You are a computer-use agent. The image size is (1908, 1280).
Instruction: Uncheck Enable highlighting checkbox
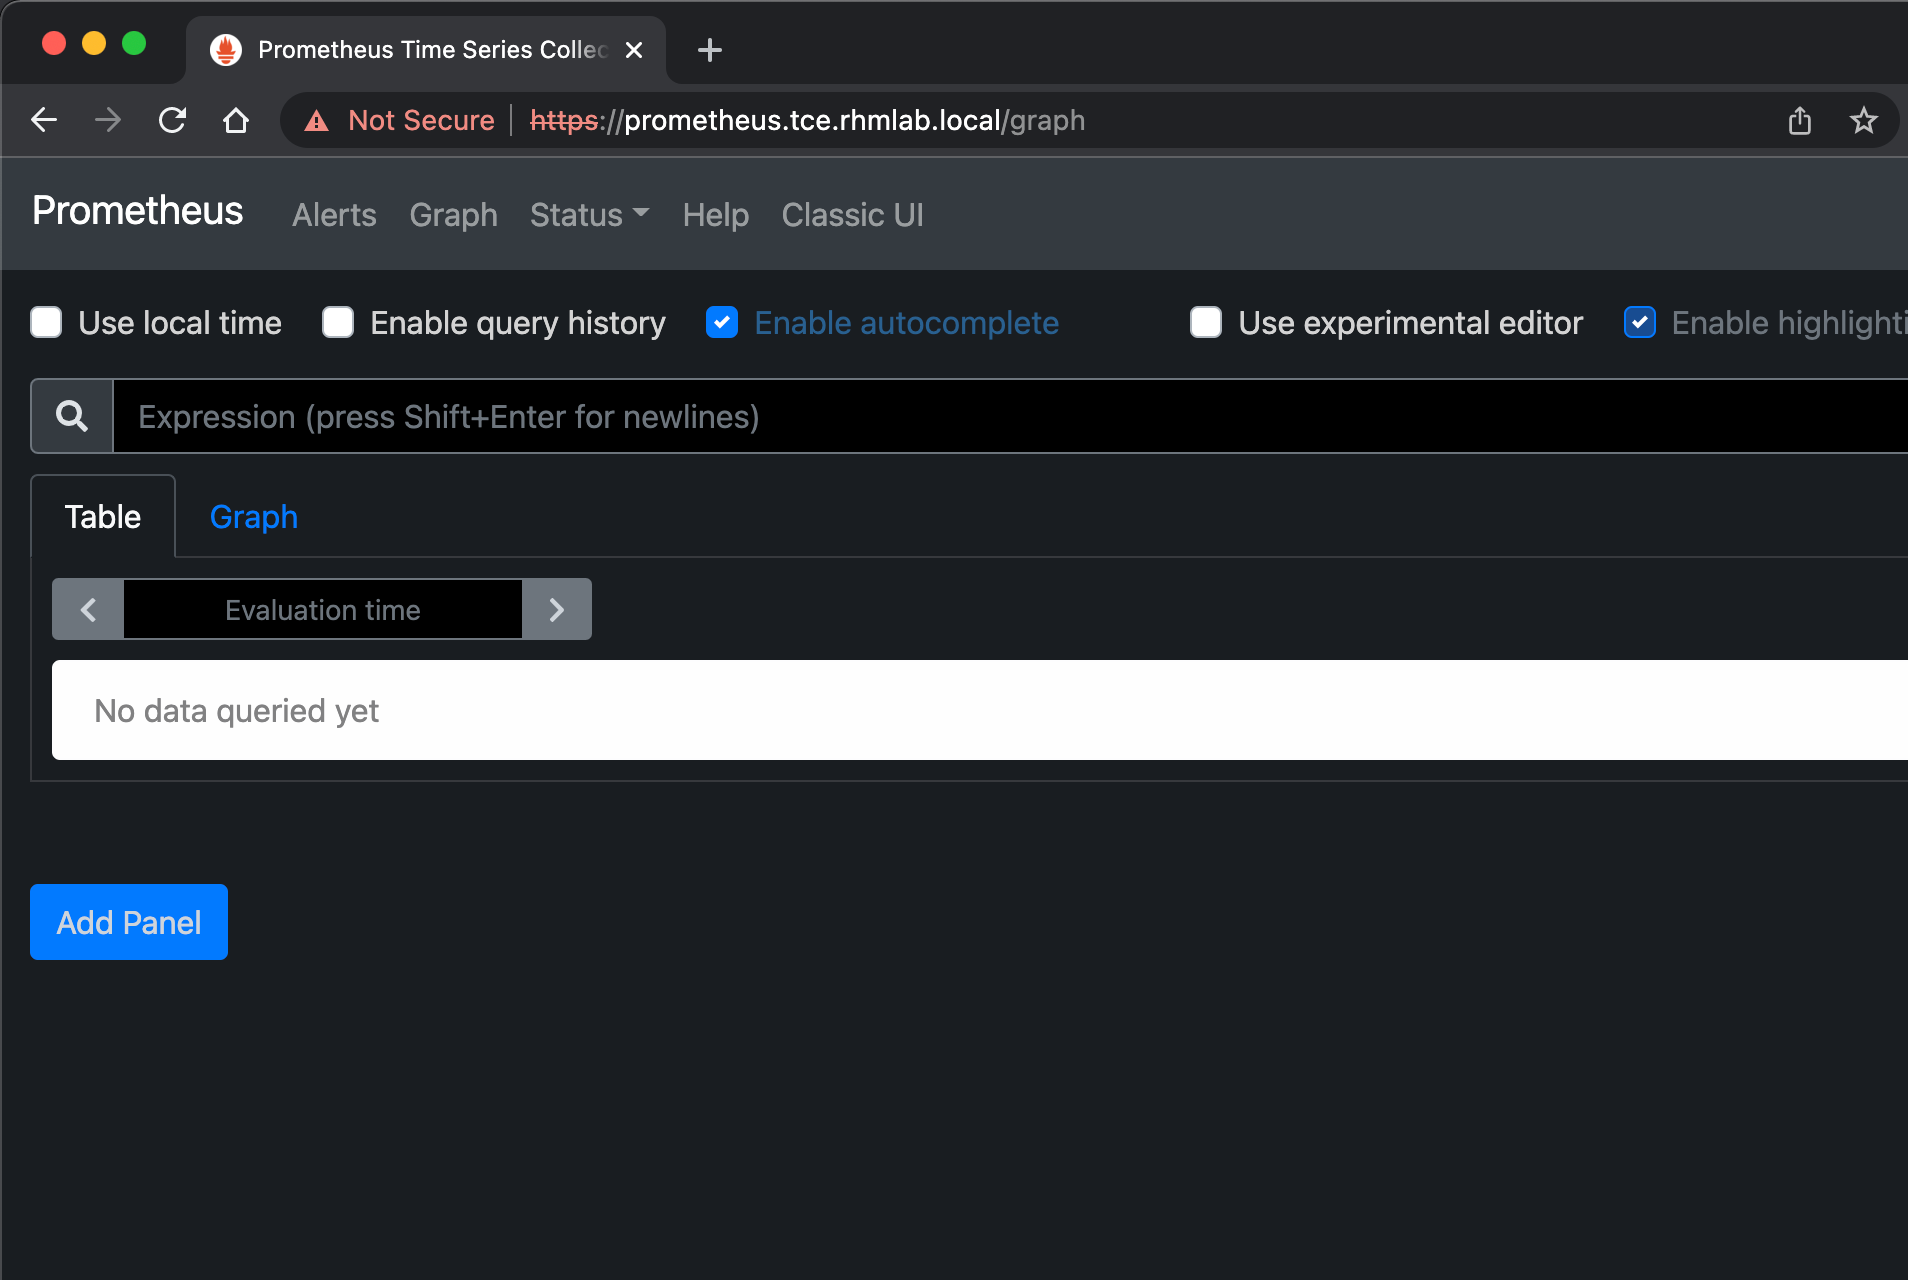(1640, 322)
